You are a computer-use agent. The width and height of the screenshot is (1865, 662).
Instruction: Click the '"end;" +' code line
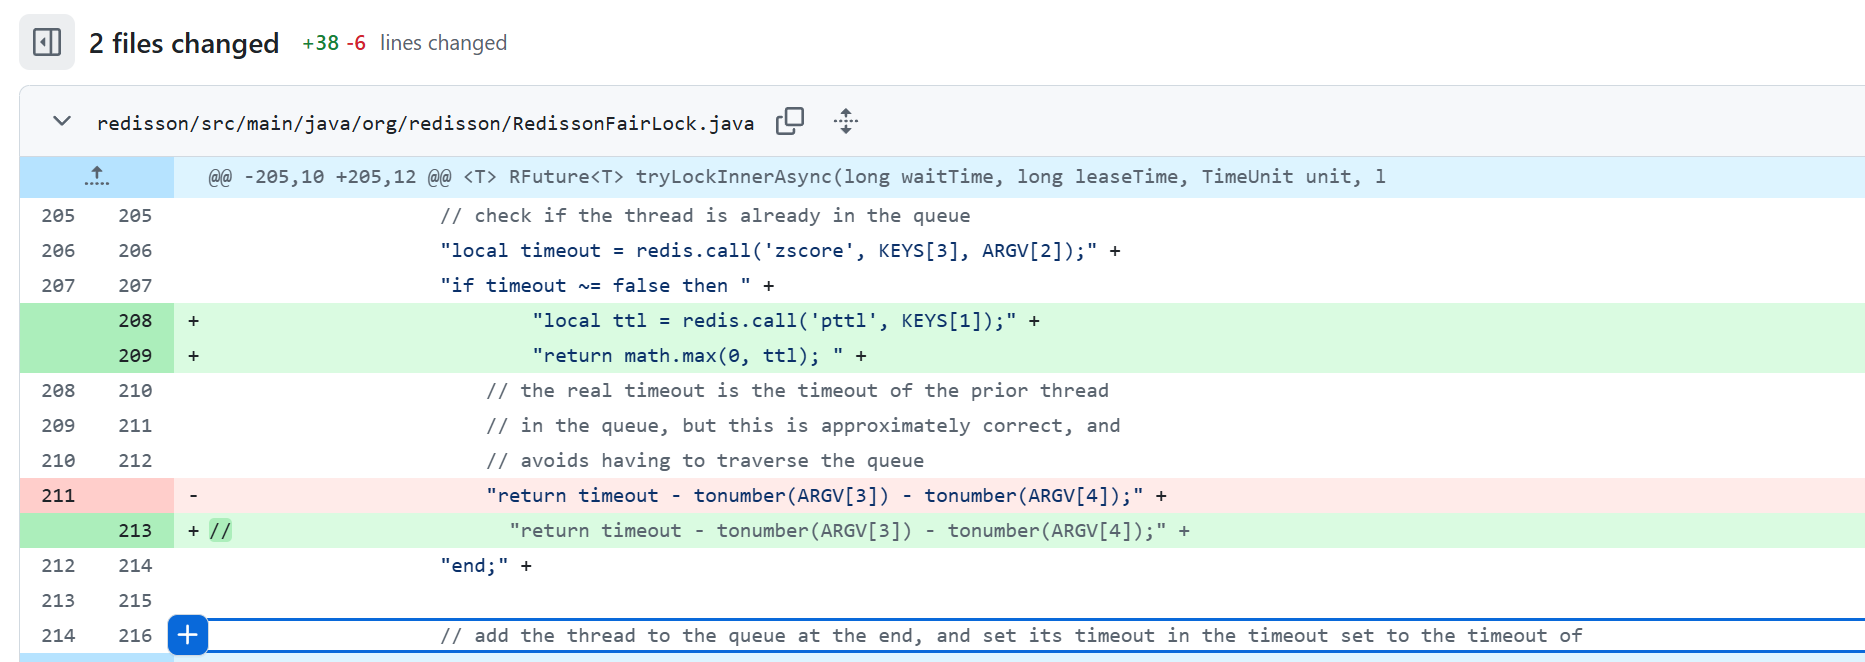(x=486, y=565)
